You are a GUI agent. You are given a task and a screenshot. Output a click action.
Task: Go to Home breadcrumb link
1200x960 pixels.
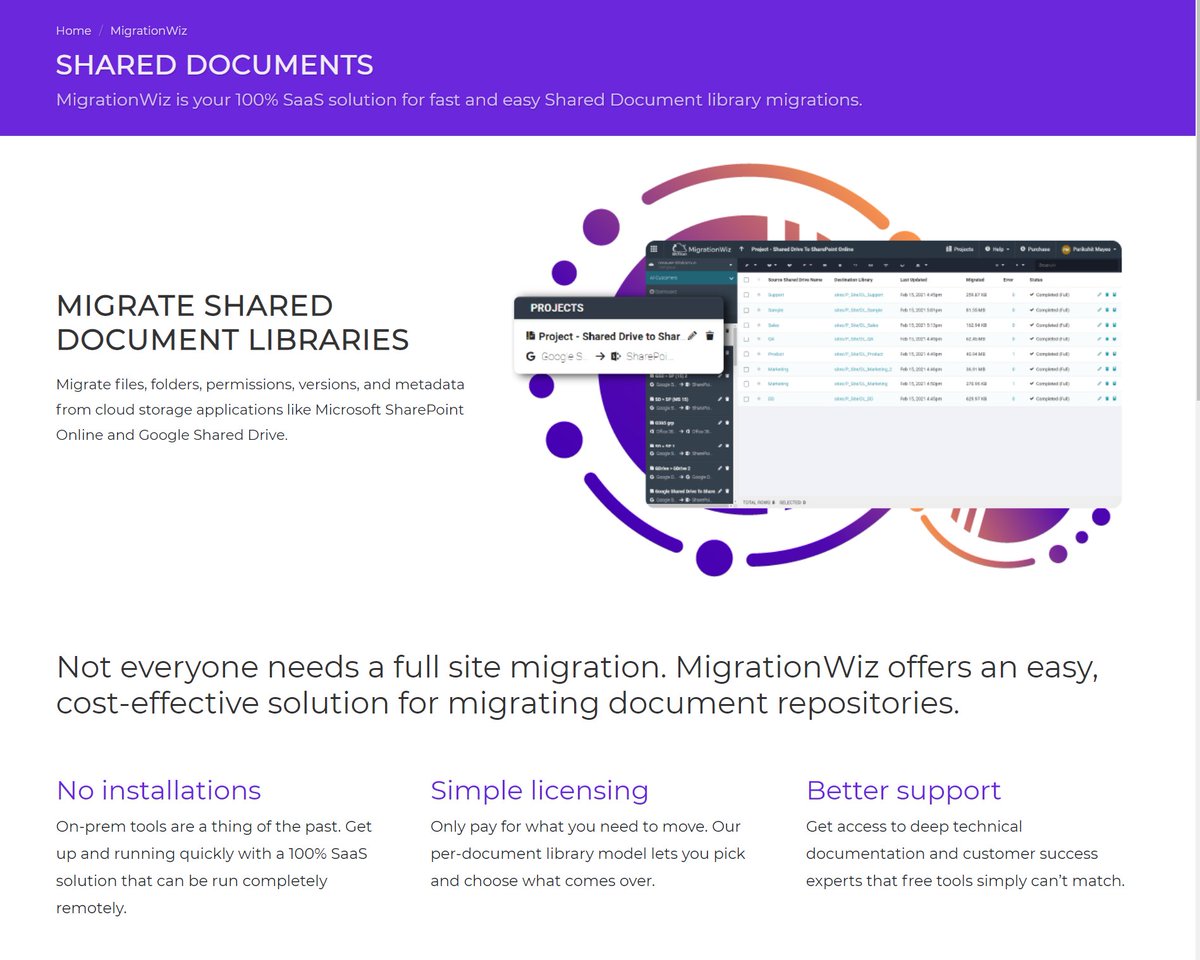click(73, 31)
